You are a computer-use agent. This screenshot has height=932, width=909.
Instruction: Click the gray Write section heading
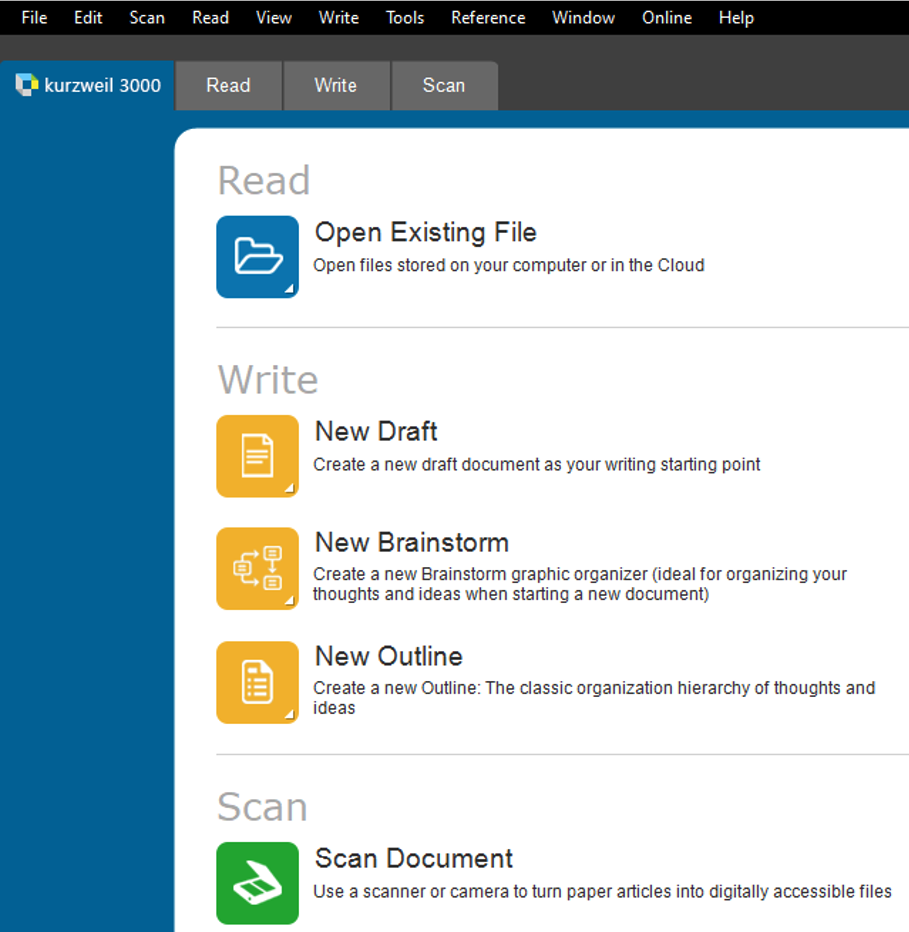[x=268, y=379]
